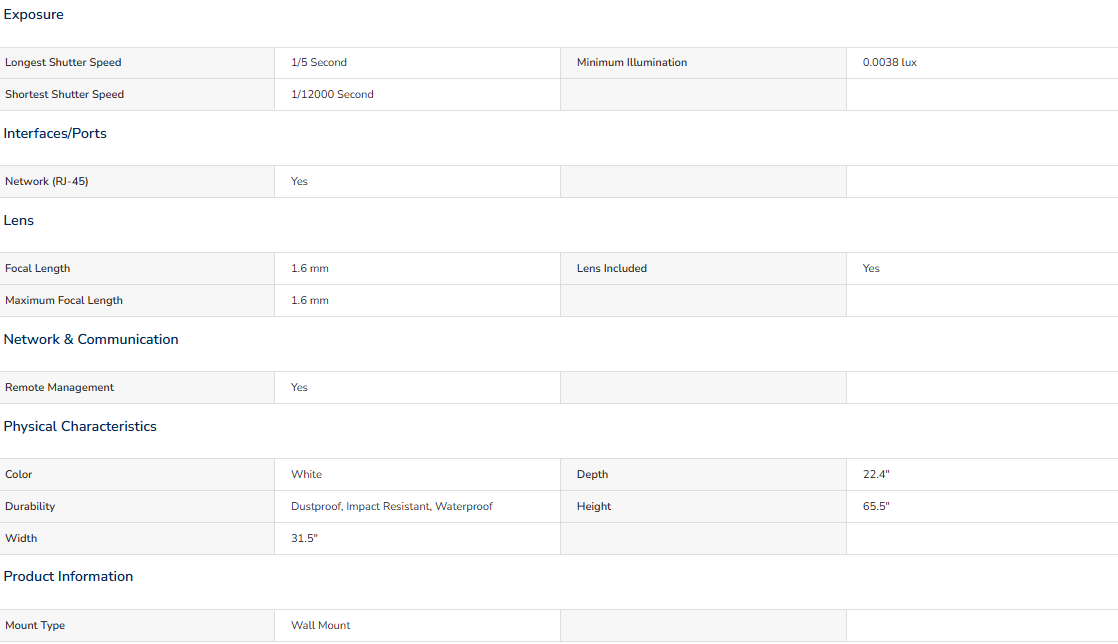Click the Lens Included label
This screenshot has height=644, width=1118.
pyautogui.click(x=612, y=269)
